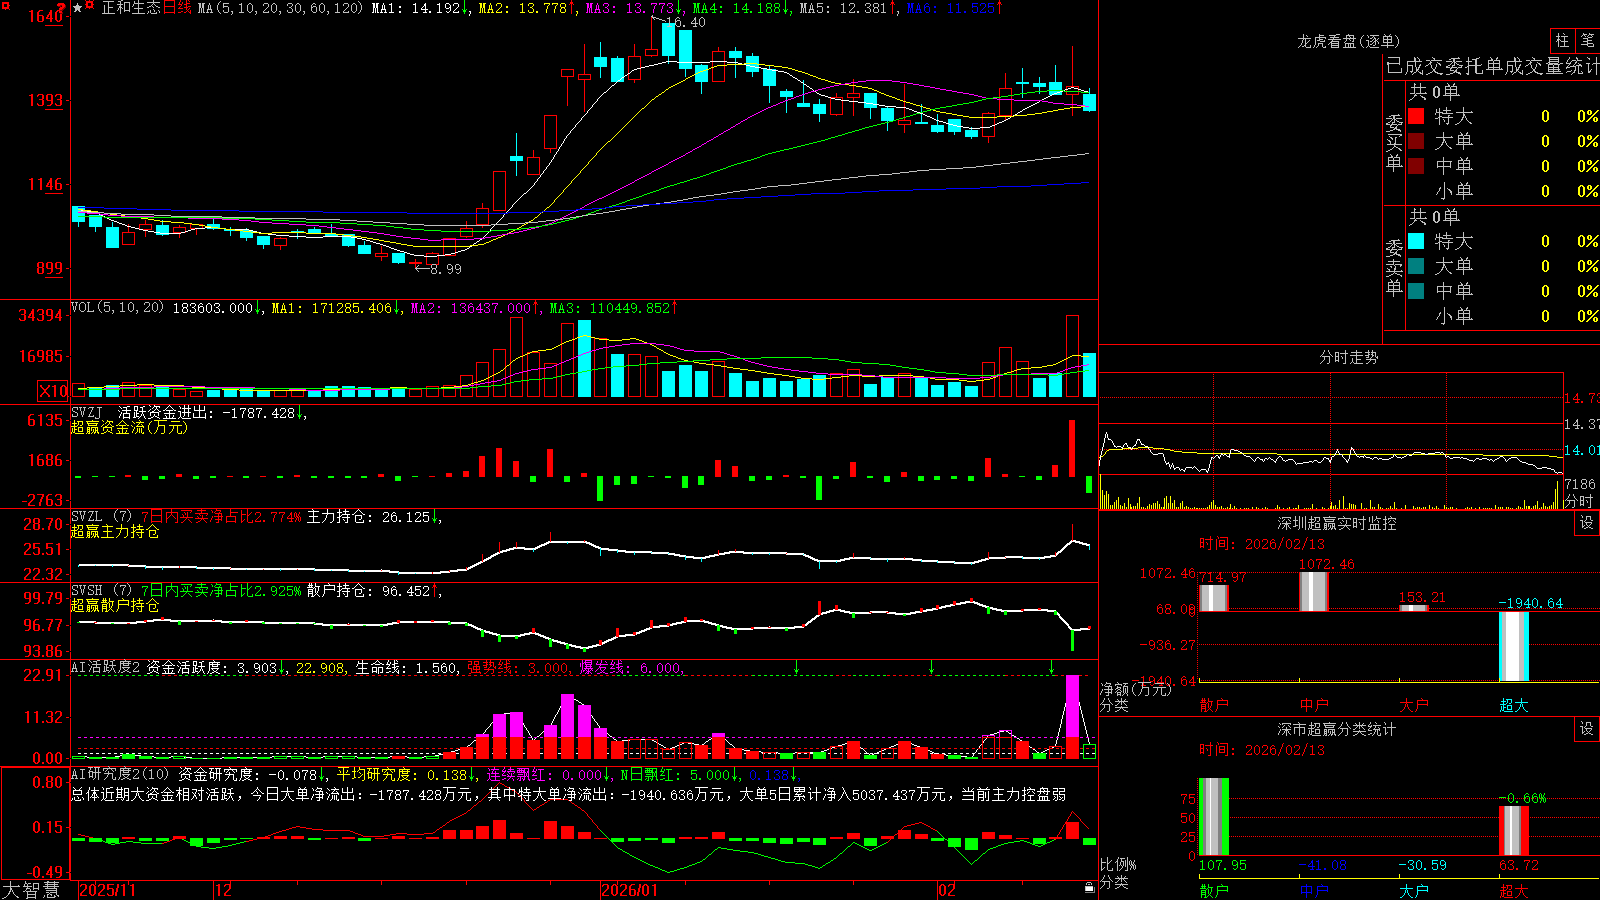Click the 超大 category label in 分类统计
Viewport: 1600px width, 900px height.
[x=1514, y=890]
